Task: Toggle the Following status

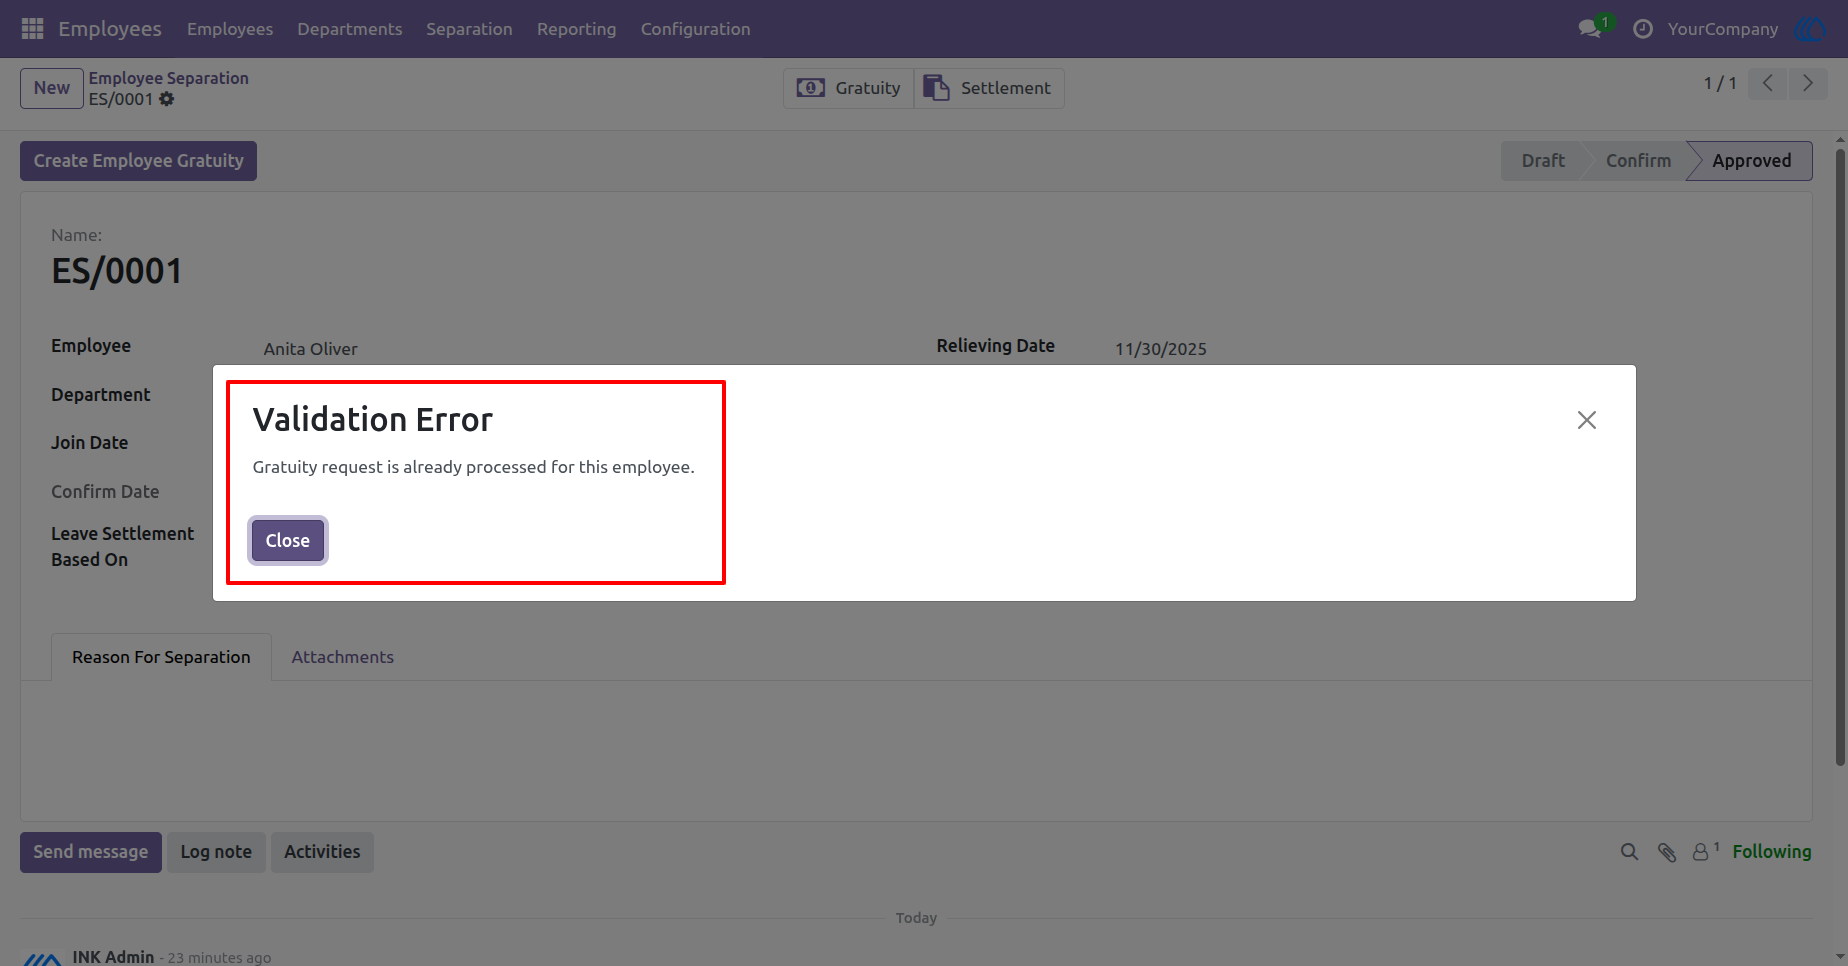Action: [x=1772, y=852]
